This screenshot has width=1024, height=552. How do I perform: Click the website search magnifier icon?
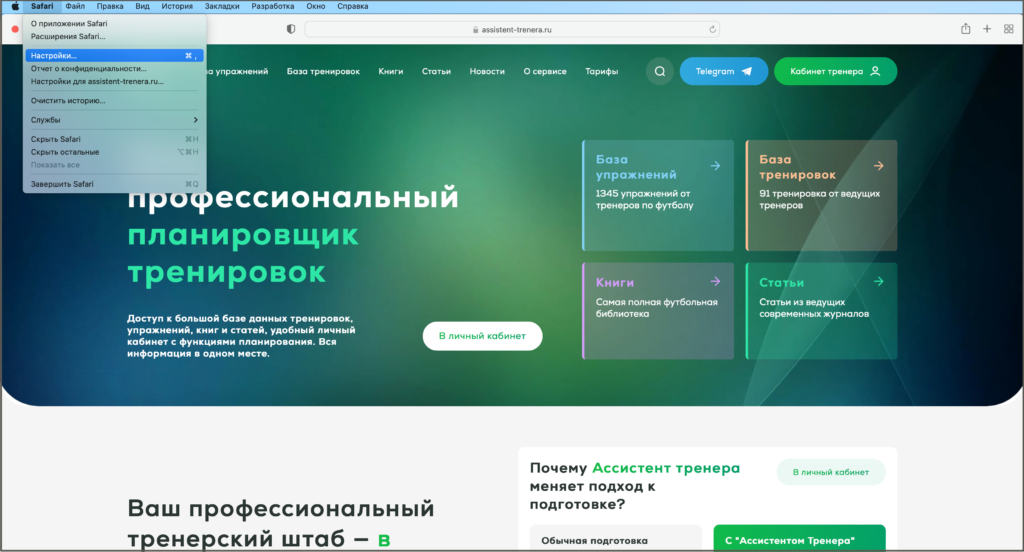(660, 71)
